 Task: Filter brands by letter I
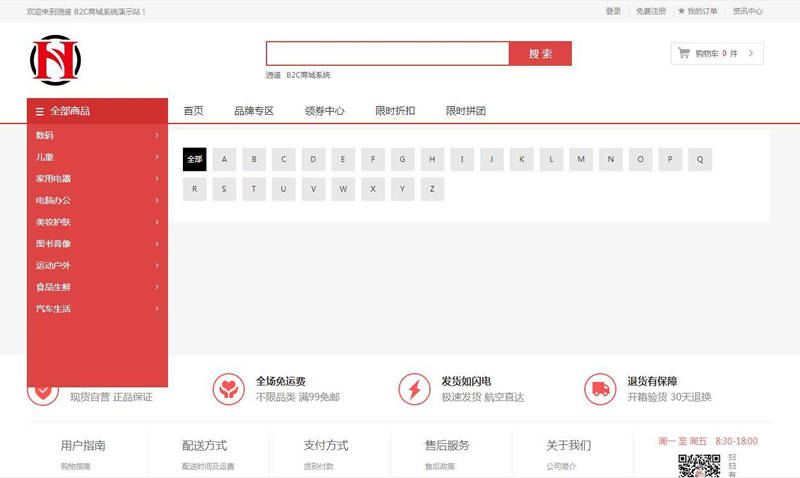click(462, 159)
